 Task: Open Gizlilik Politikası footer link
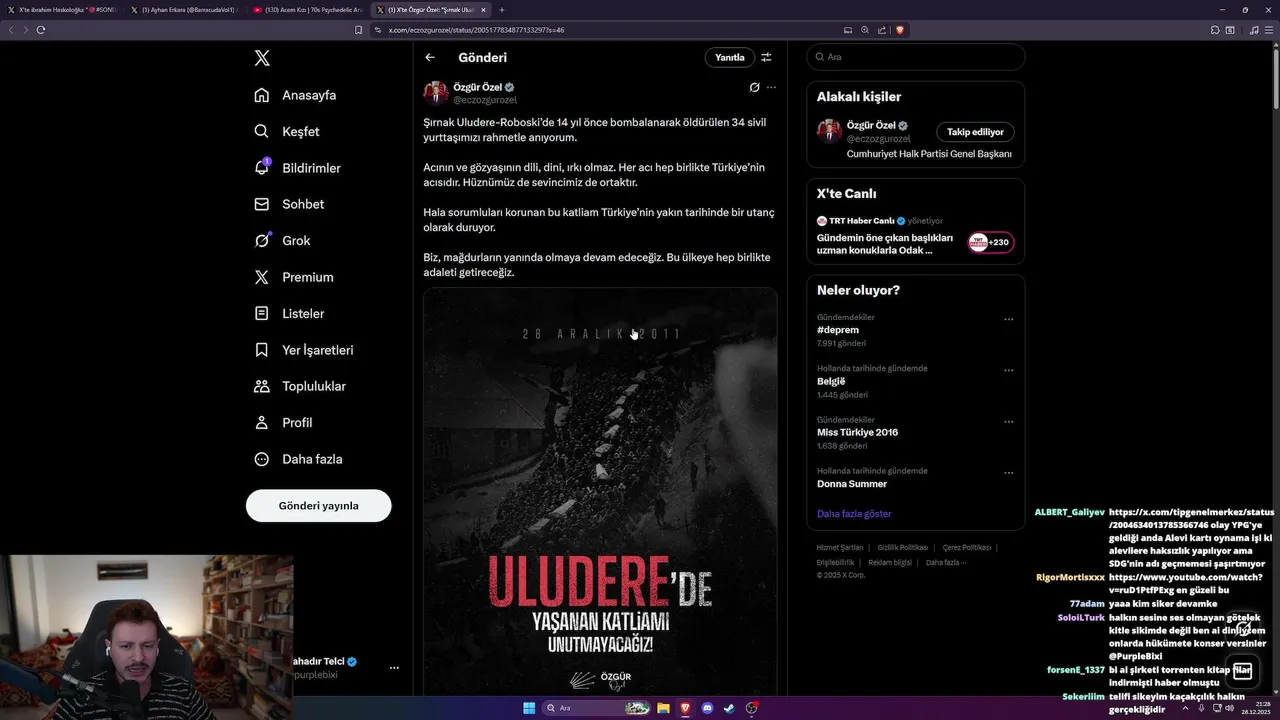pos(903,548)
